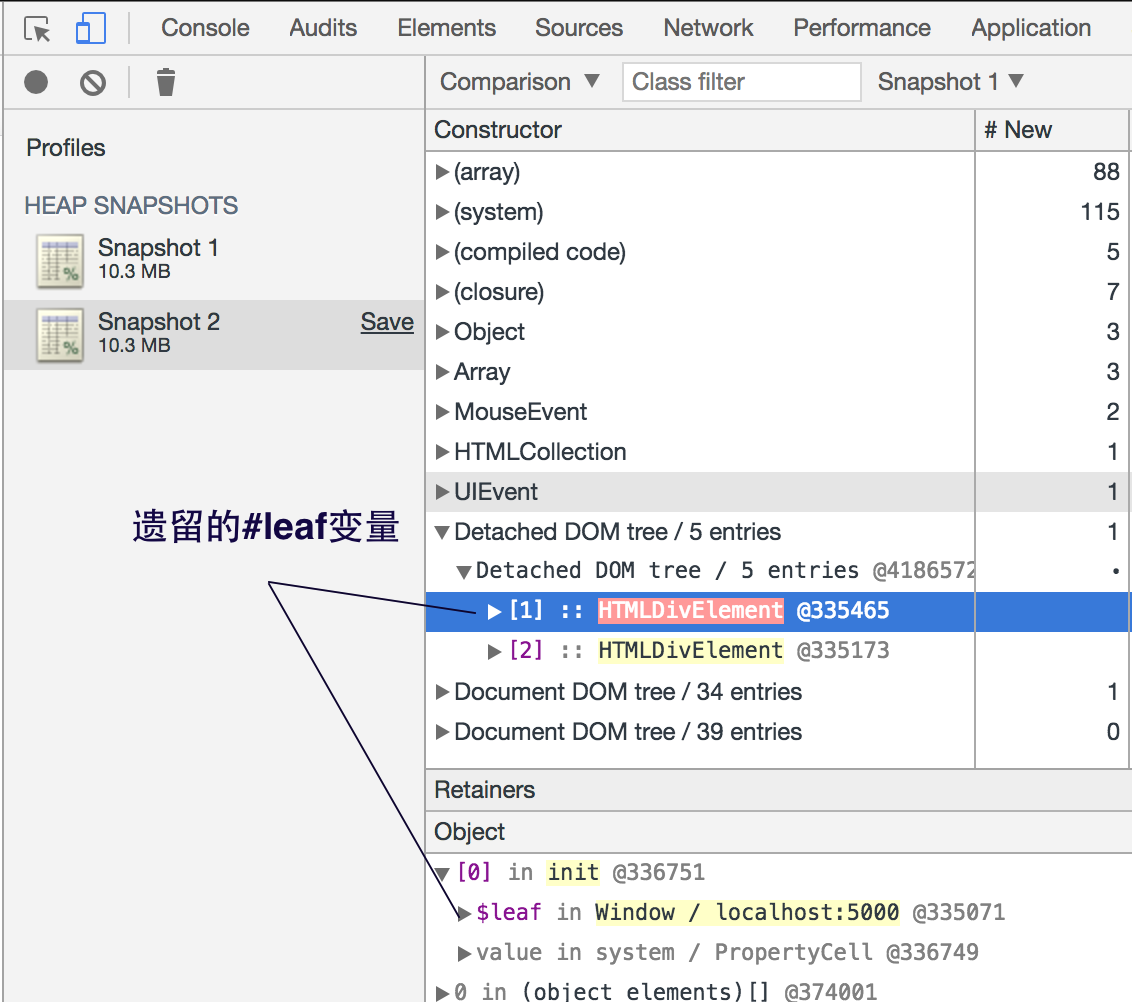Expand the Array constructor row
The width and height of the screenshot is (1132, 1002).
pyautogui.click(x=442, y=372)
